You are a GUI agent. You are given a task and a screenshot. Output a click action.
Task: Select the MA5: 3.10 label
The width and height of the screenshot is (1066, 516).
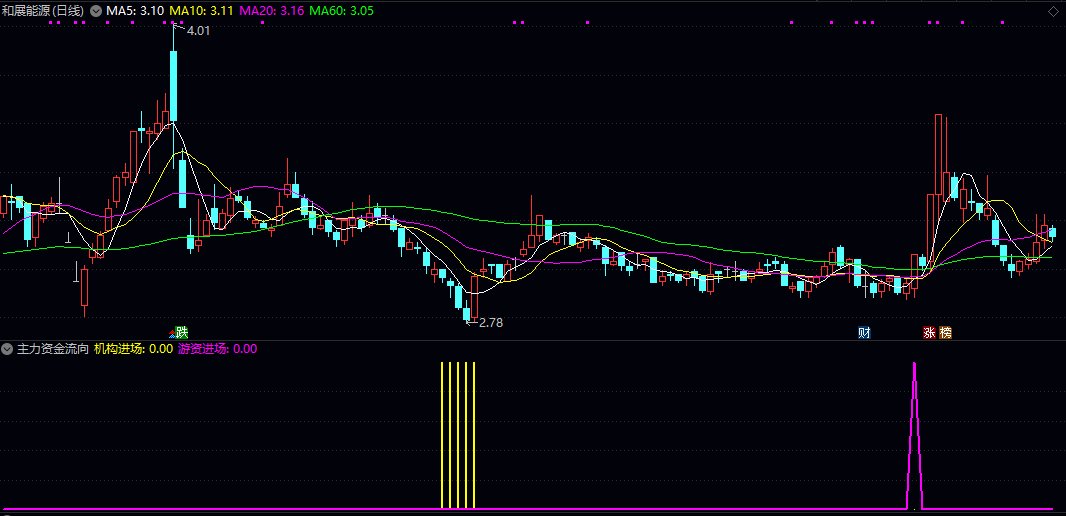(135, 11)
